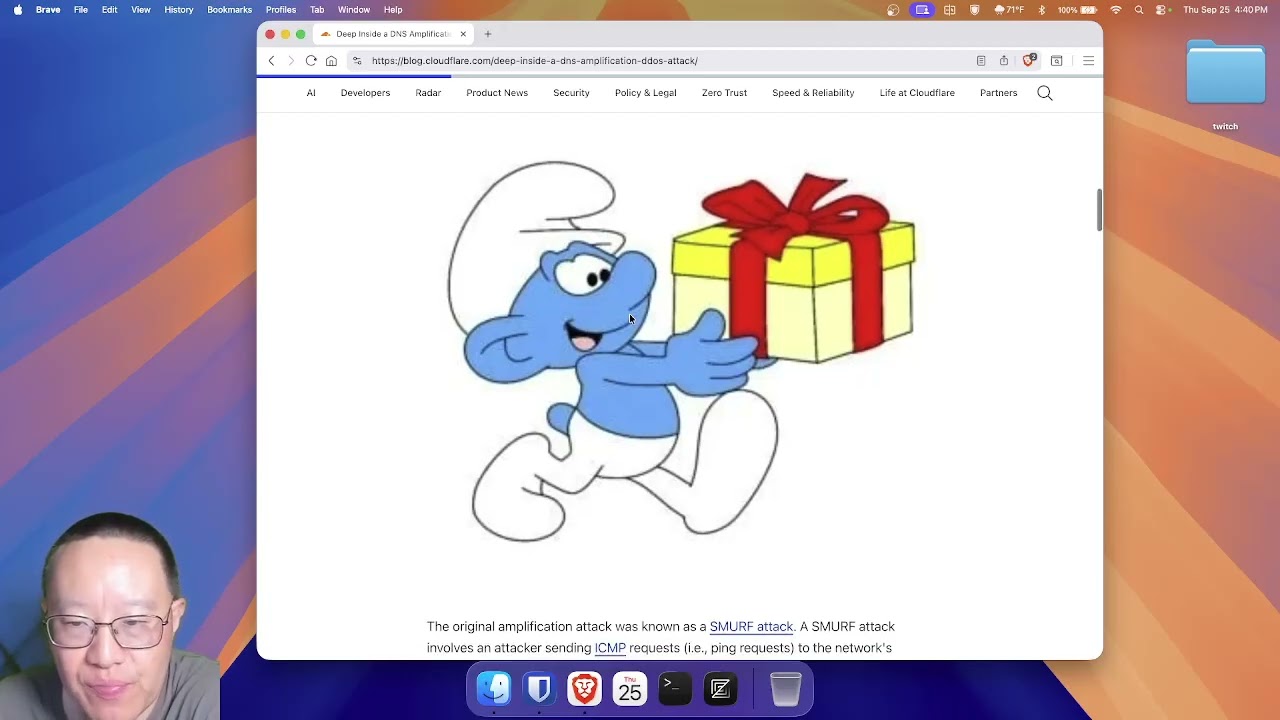Open Brave Browser in the Dock
This screenshot has width=1280, height=720.
tap(584, 688)
